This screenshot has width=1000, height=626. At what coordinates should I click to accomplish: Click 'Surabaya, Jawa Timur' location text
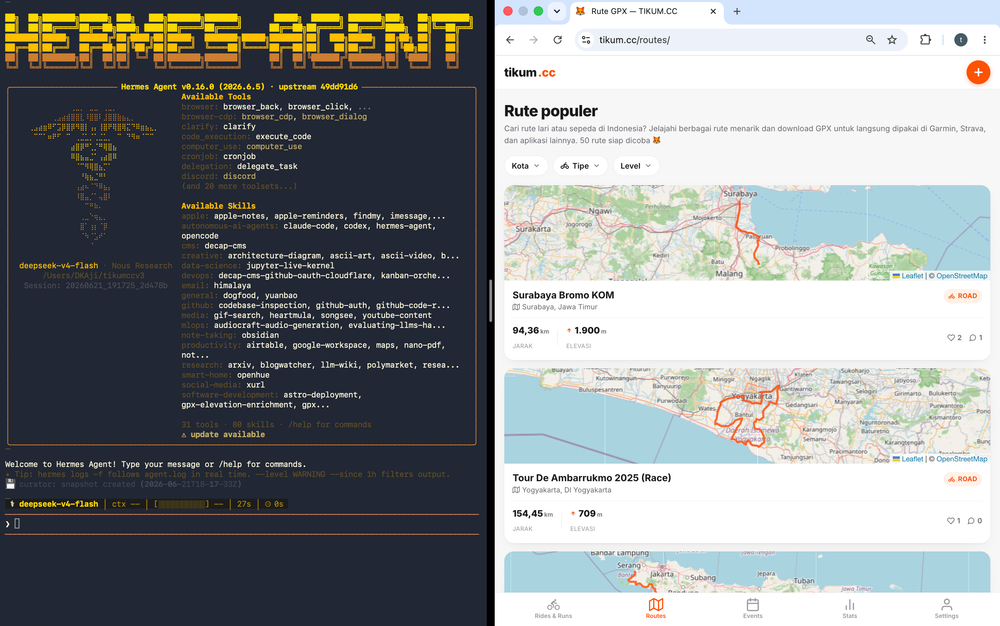tap(559, 307)
